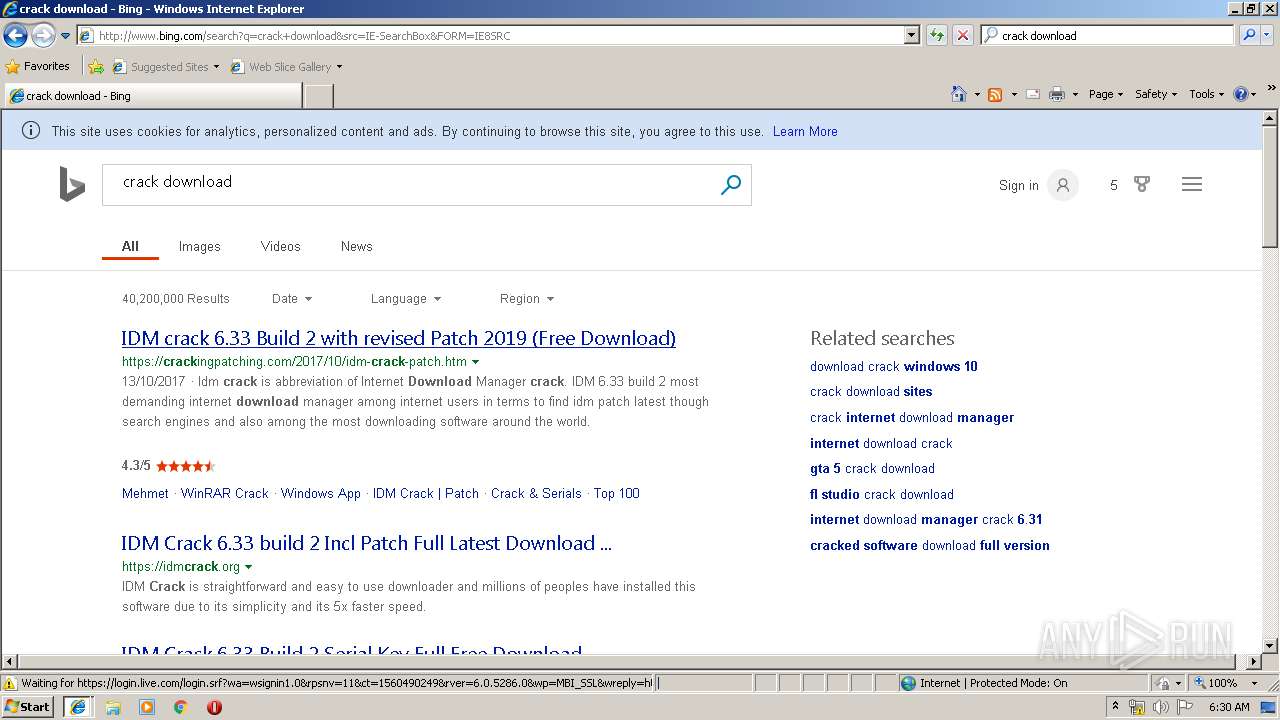Click the IE search box magnifier icon
The height and width of the screenshot is (720, 1280).
coord(1248,35)
